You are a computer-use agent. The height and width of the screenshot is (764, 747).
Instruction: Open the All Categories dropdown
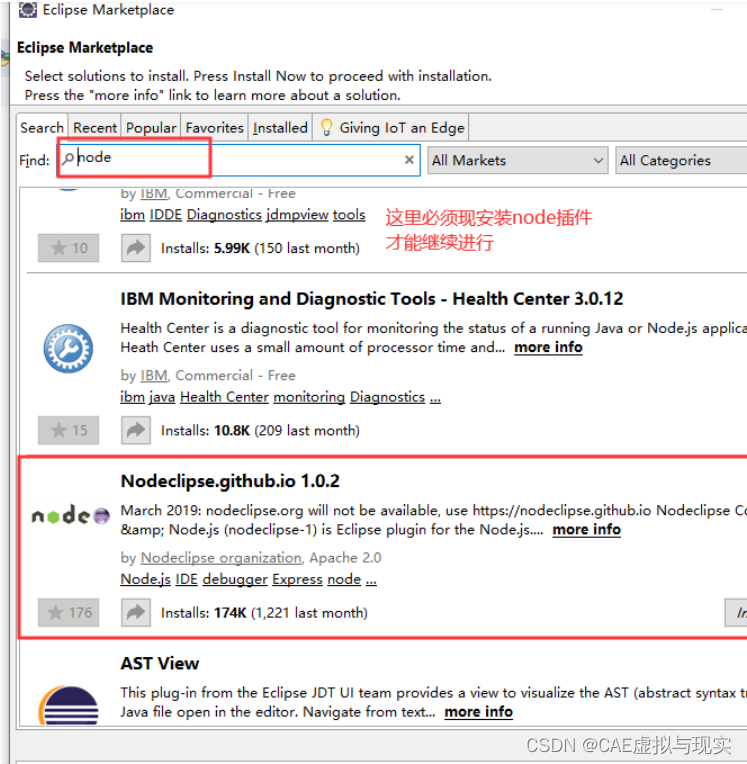681,160
